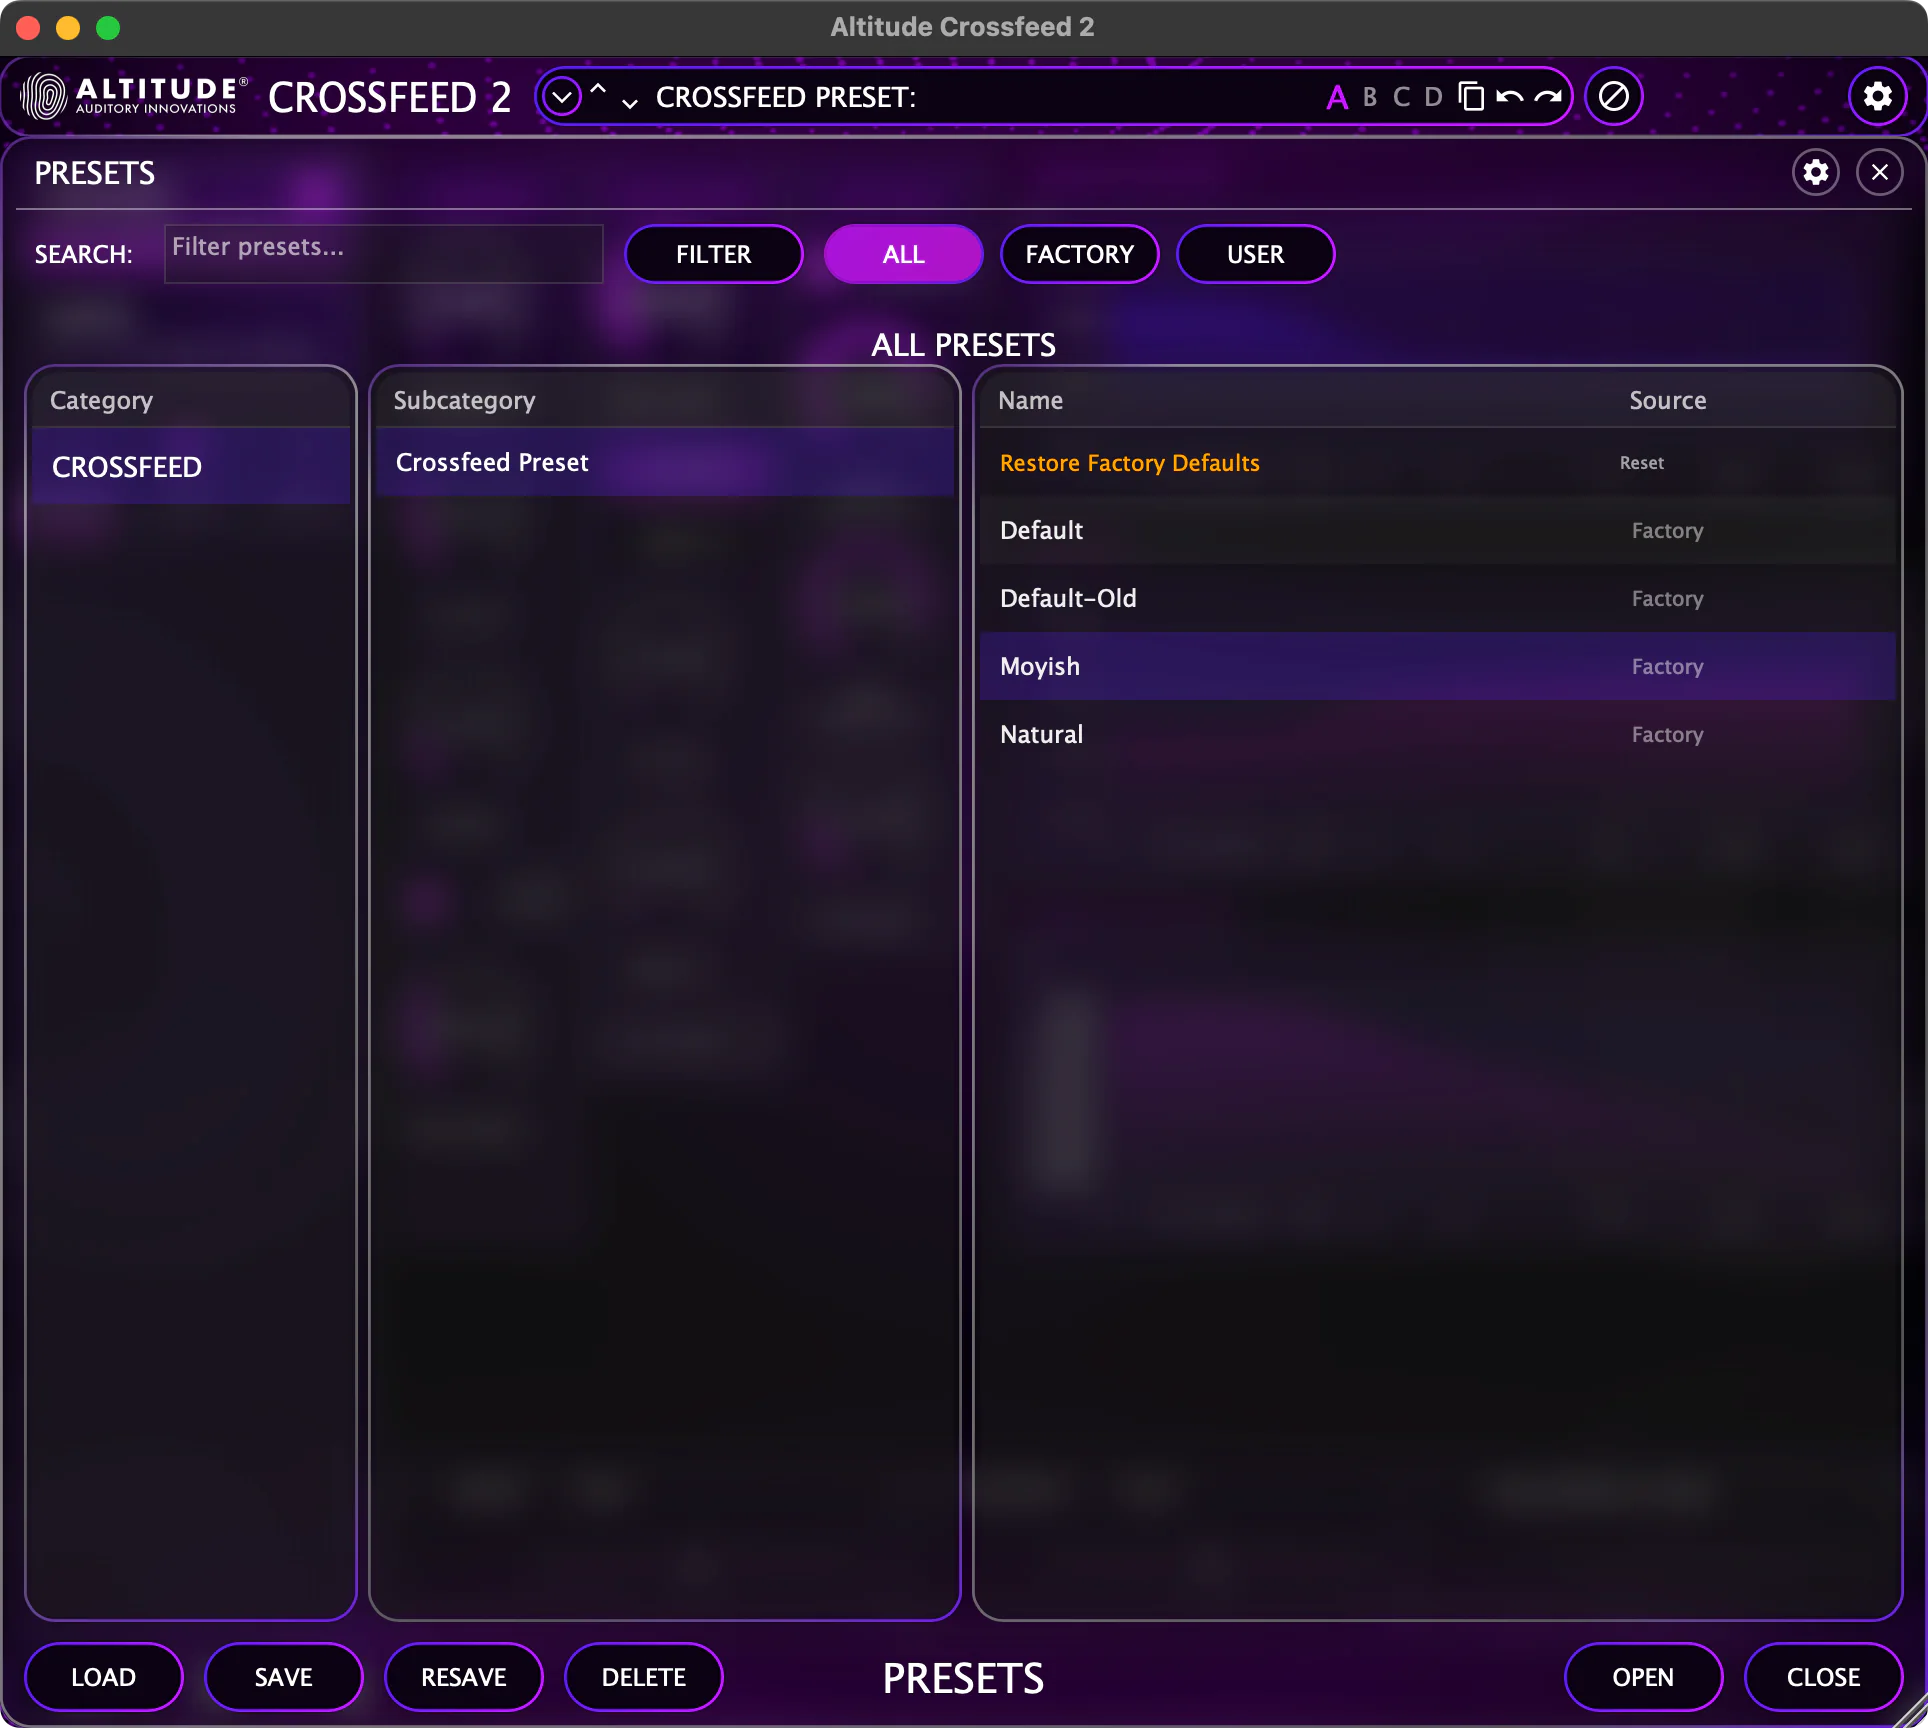Click the Altitude logo
Viewport: 1928px width, 1728px height.
click(x=133, y=97)
